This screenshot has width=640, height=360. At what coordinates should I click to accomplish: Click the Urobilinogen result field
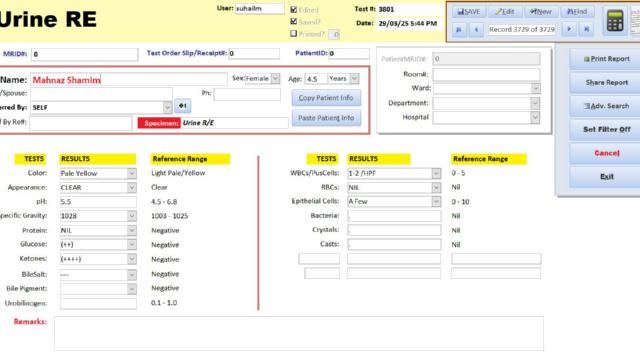click(98, 303)
